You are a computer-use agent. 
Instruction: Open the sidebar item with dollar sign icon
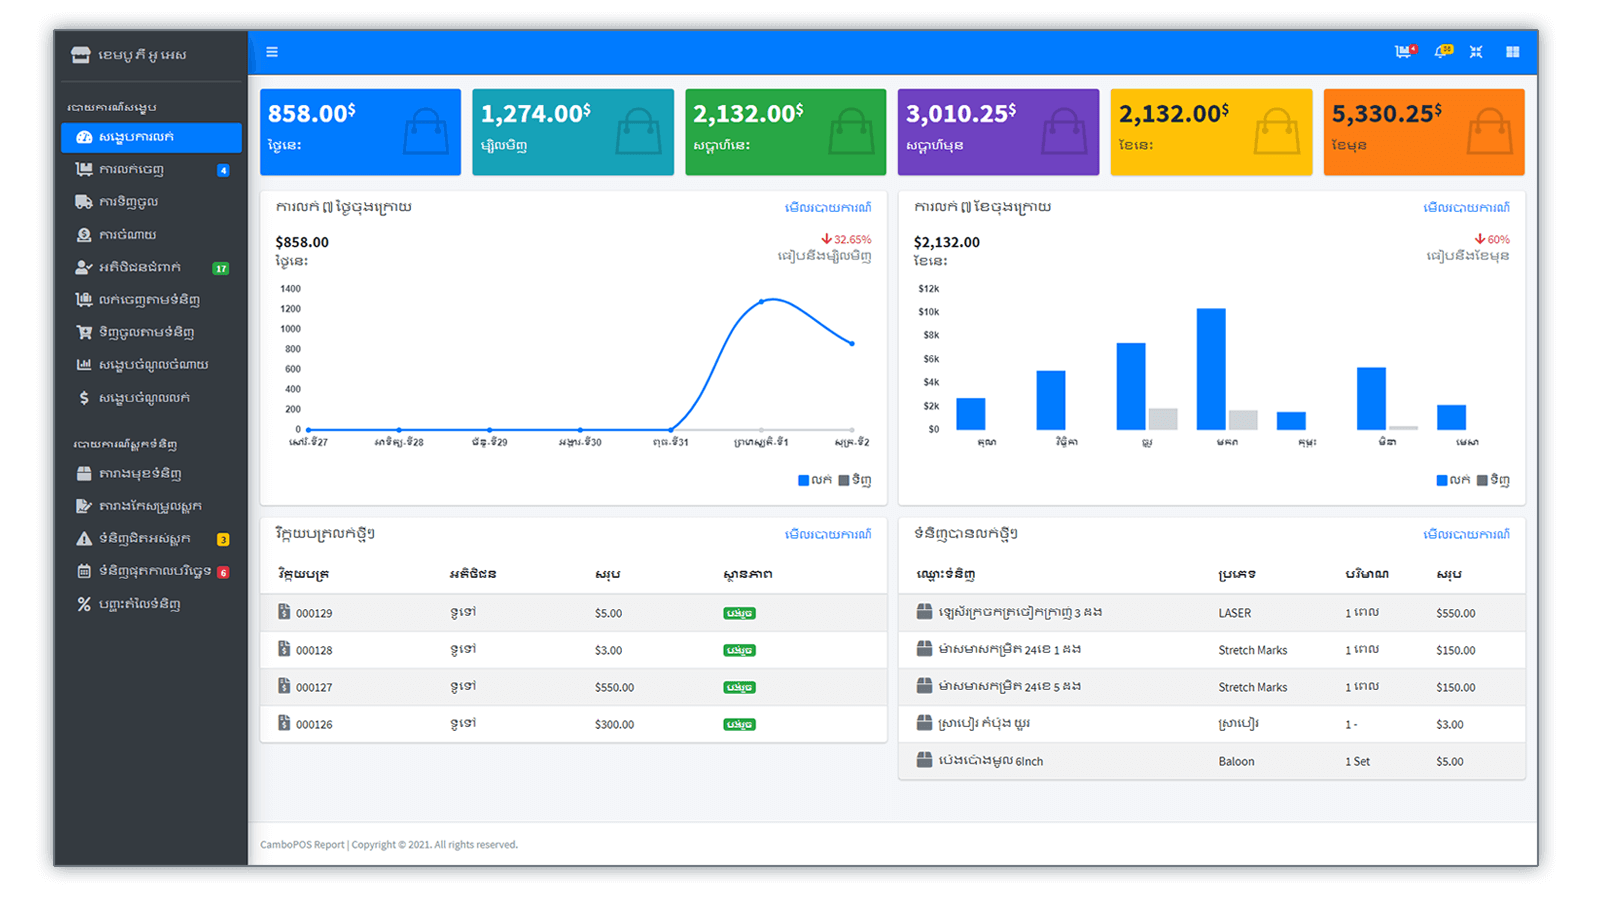143,398
